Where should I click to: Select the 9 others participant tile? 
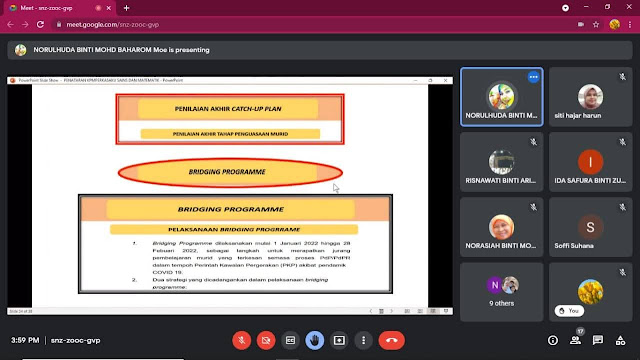coord(502,292)
